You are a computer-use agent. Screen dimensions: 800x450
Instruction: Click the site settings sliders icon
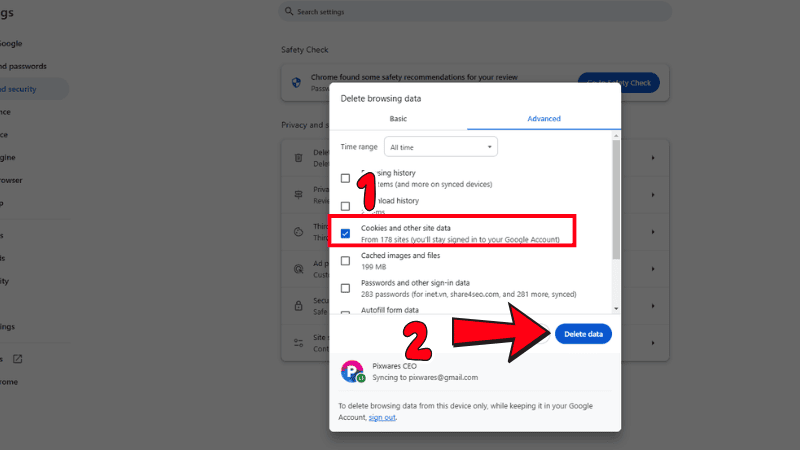click(298, 343)
